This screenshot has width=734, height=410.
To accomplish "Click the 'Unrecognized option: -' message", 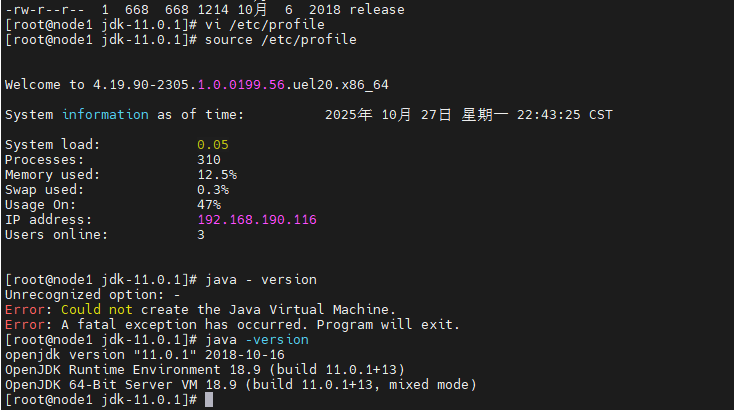I will [92, 295].
